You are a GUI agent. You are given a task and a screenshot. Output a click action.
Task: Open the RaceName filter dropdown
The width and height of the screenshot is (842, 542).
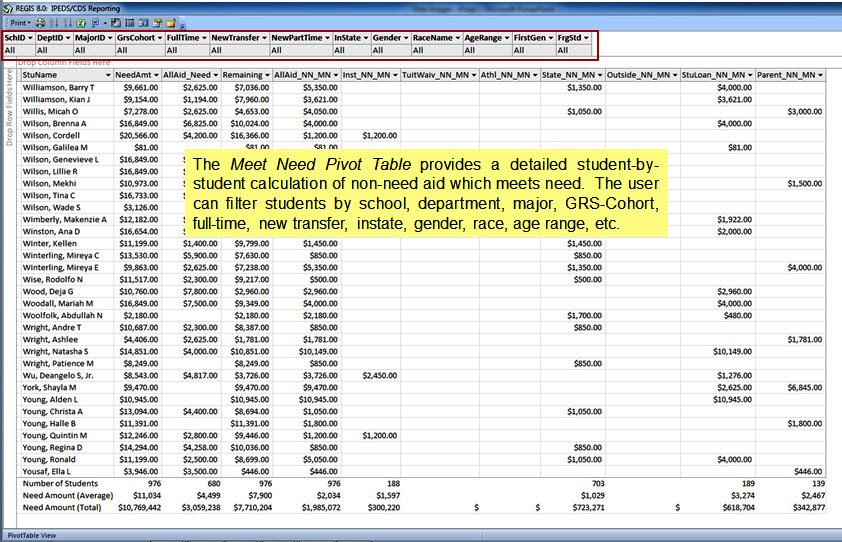tap(457, 38)
